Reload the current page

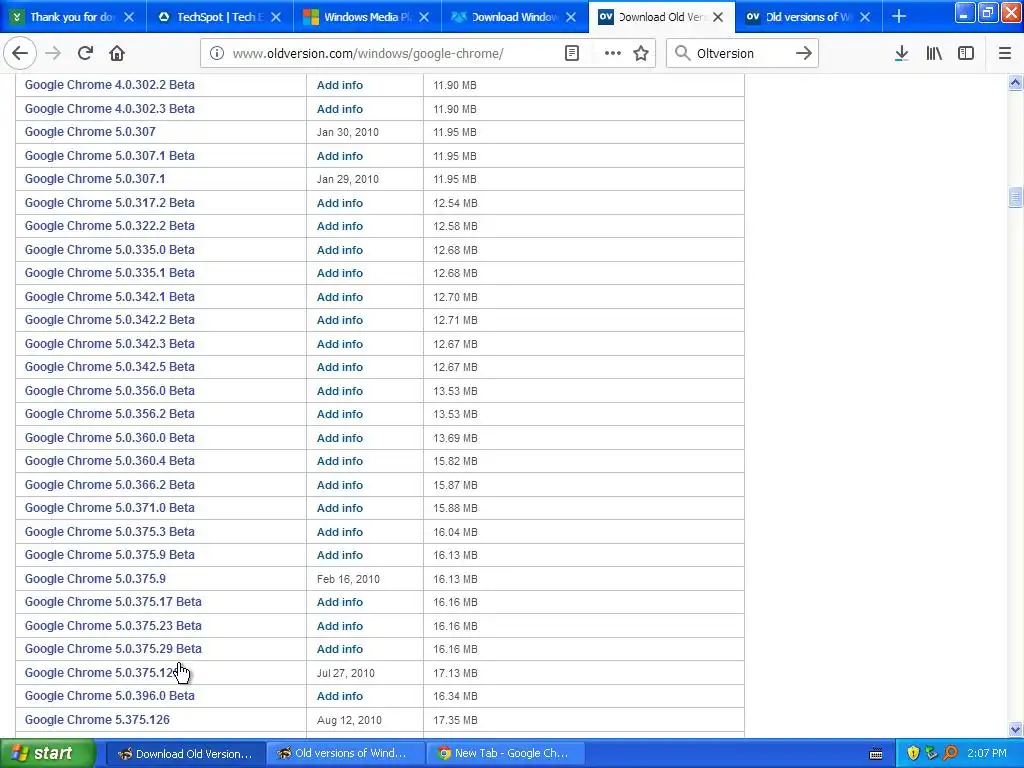point(85,54)
